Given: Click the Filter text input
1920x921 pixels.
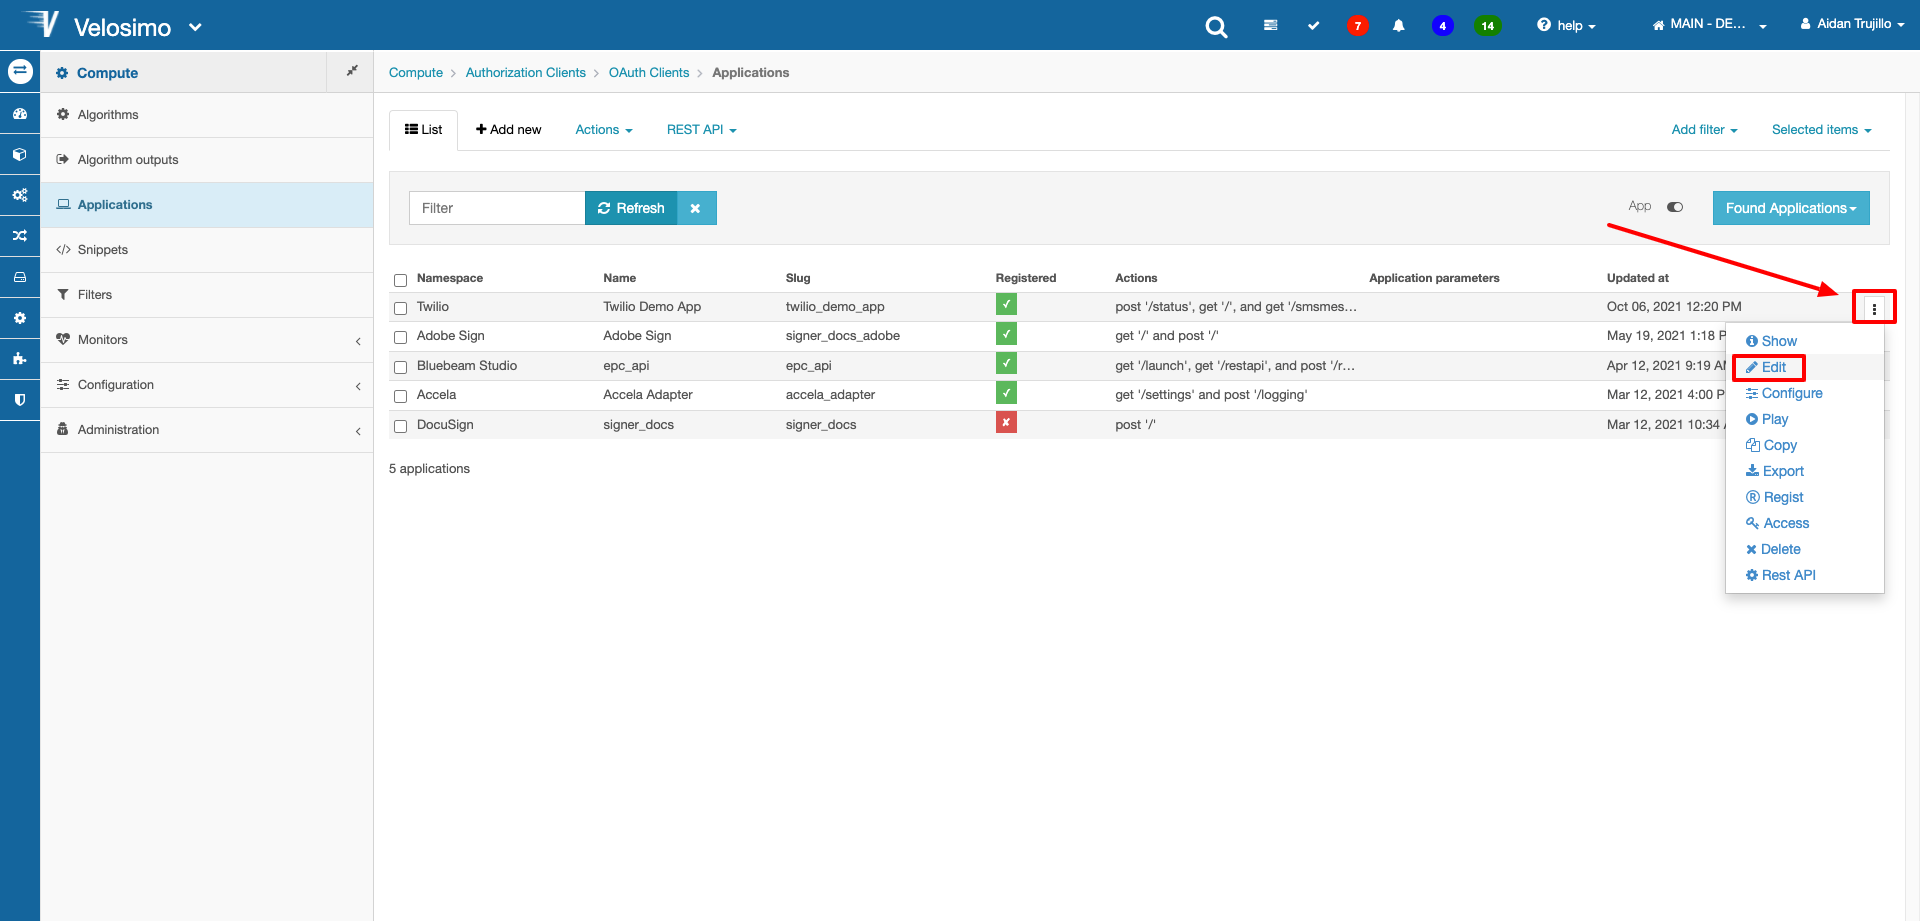Looking at the screenshot, I should 497,208.
